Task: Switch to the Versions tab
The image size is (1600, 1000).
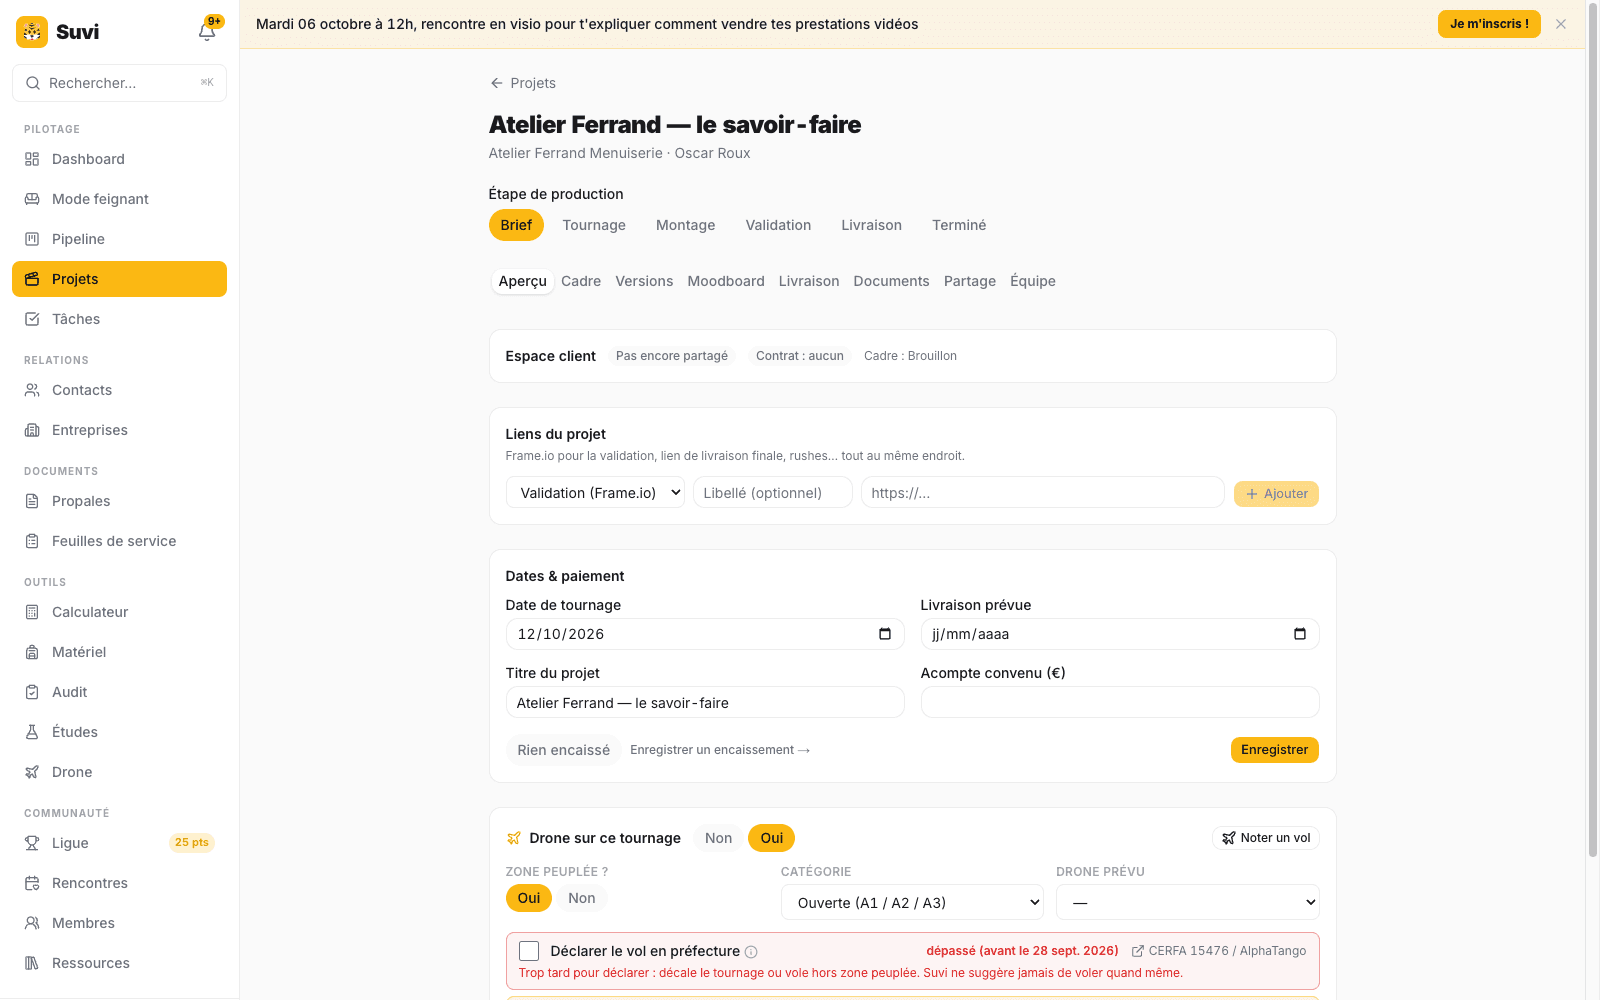Action: tap(644, 281)
